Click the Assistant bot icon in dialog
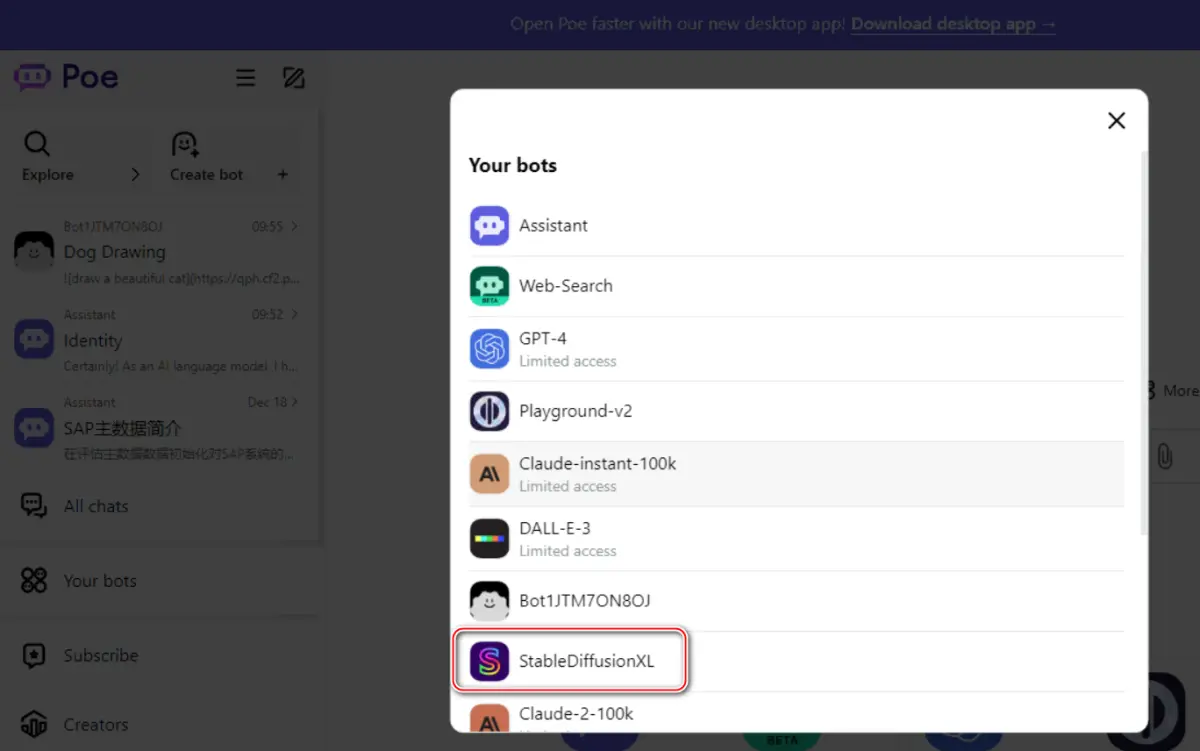Screen dimensions: 1200x751 tap(490, 226)
